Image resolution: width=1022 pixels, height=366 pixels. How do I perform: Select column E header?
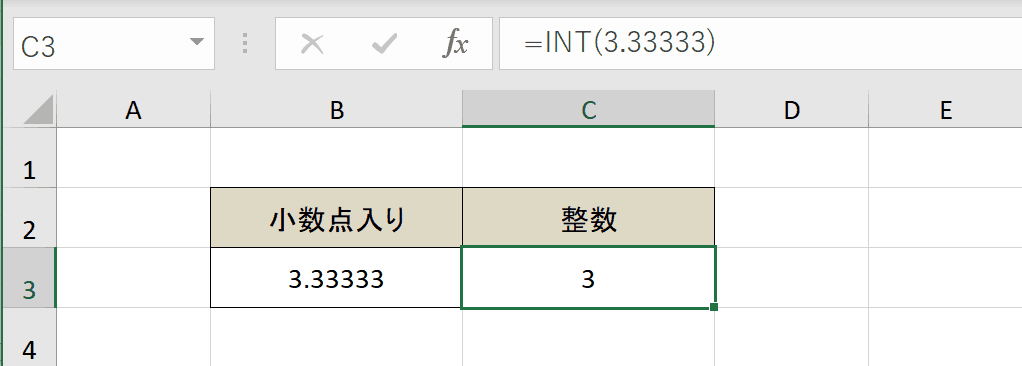click(945, 110)
